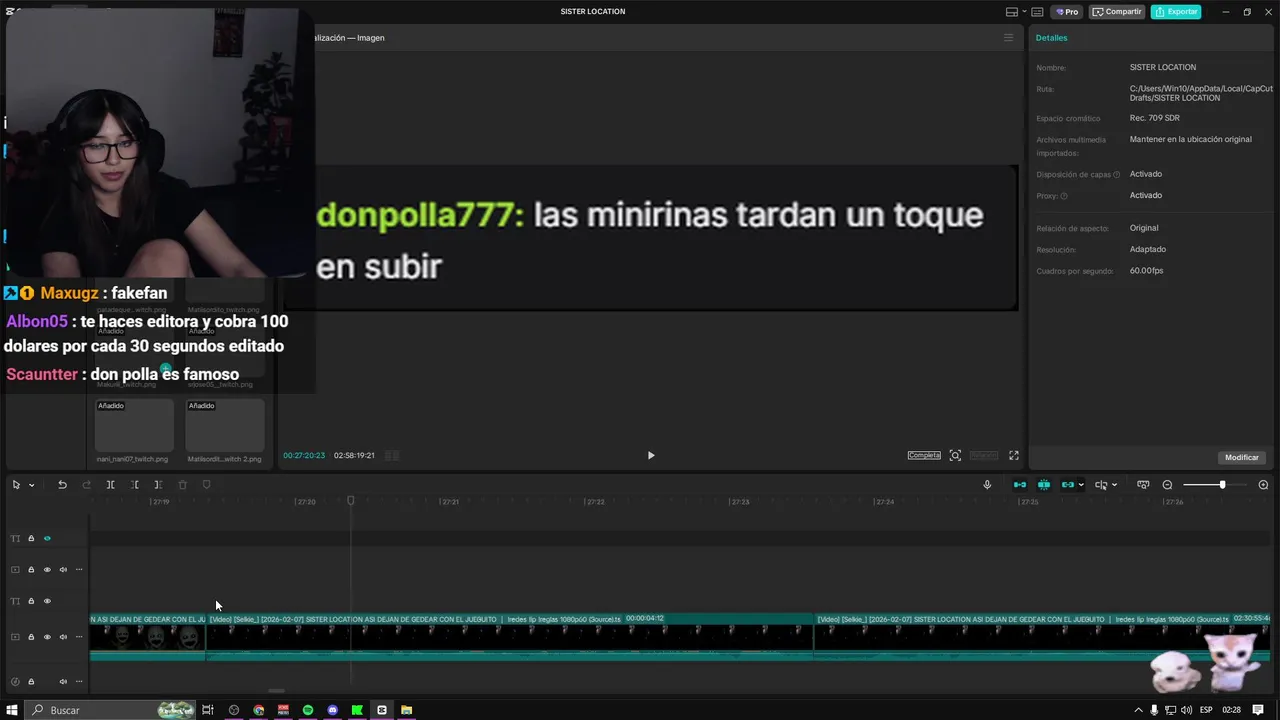
Task: Delete right of playhead trim tool
Action: tap(158, 485)
